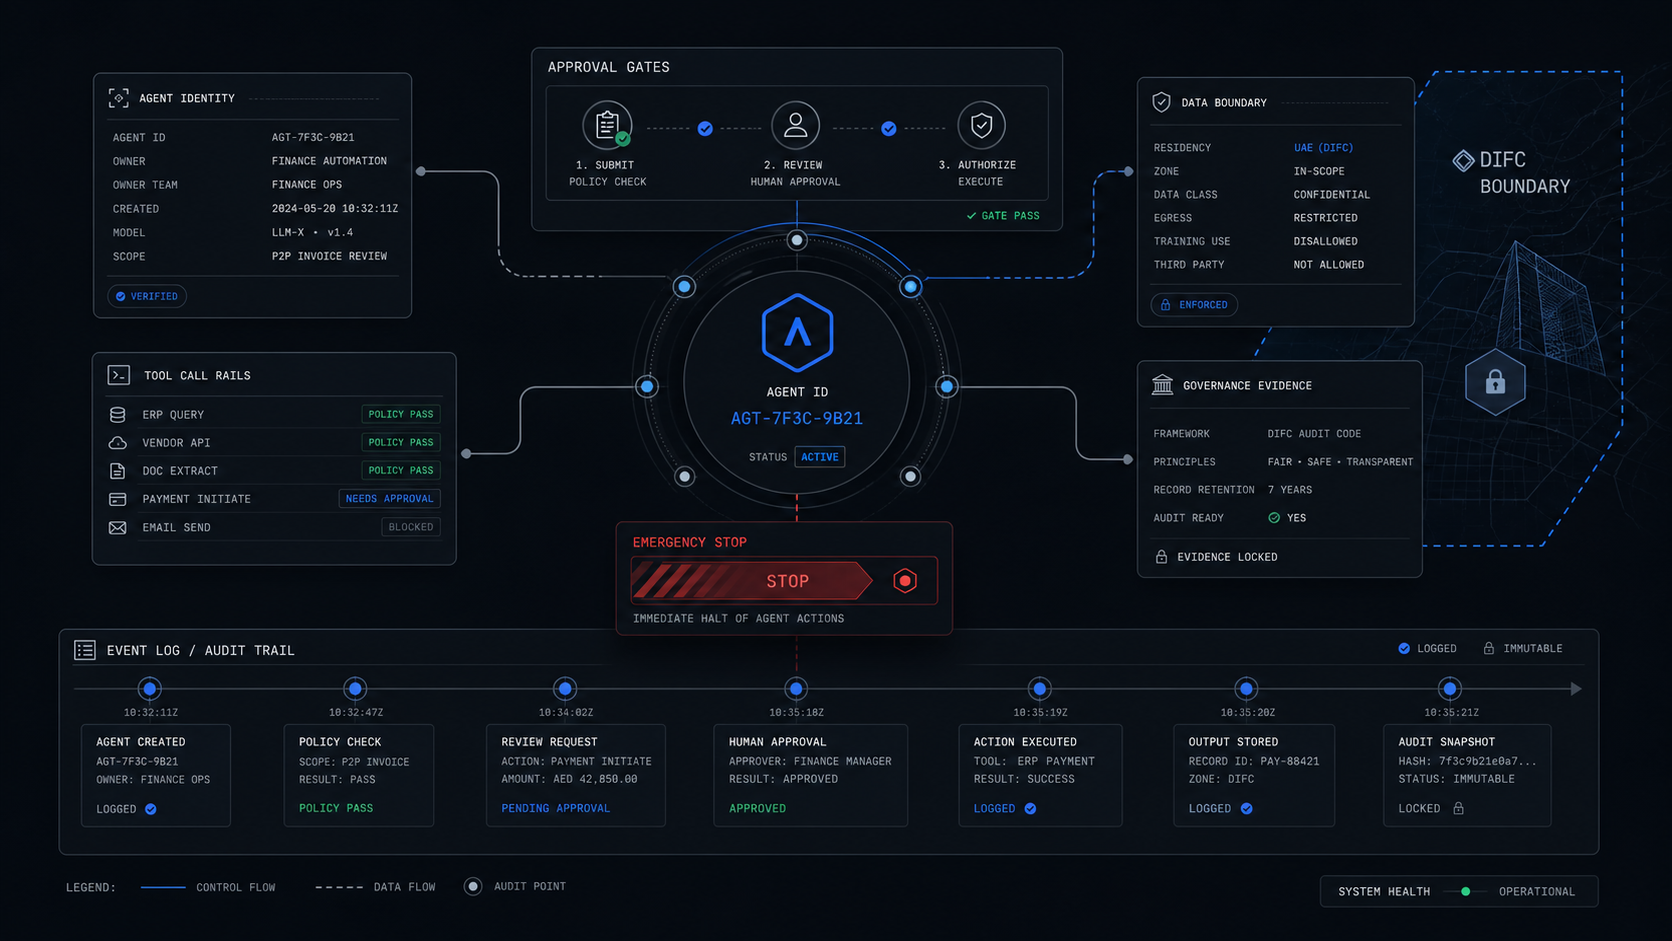
Task: Select the 10:32:11Z timeline marker
Action: 150,688
